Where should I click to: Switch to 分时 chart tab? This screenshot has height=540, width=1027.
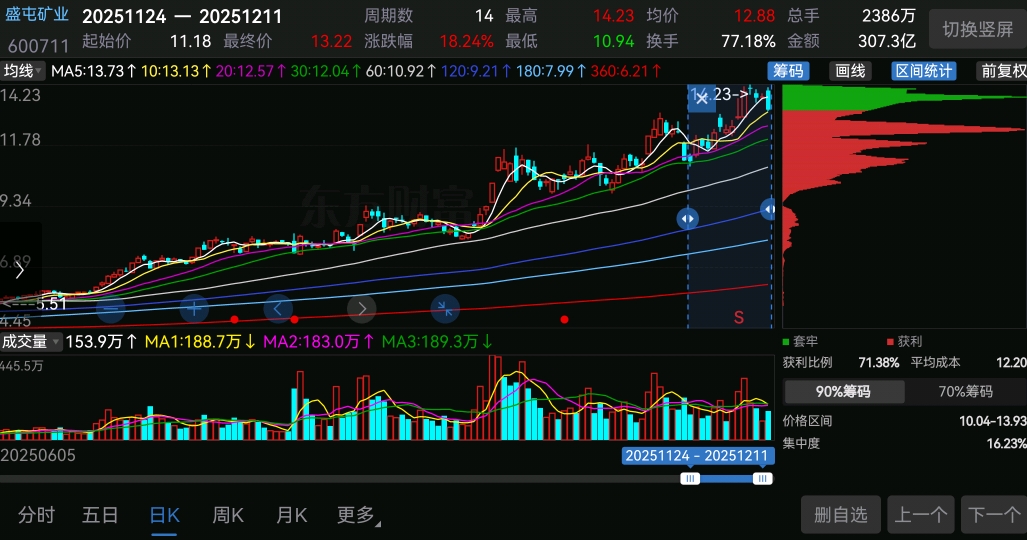36,515
